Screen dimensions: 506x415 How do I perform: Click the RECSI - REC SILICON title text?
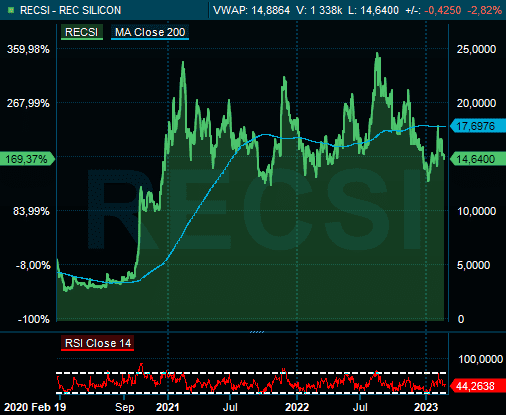click(x=70, y=10)
